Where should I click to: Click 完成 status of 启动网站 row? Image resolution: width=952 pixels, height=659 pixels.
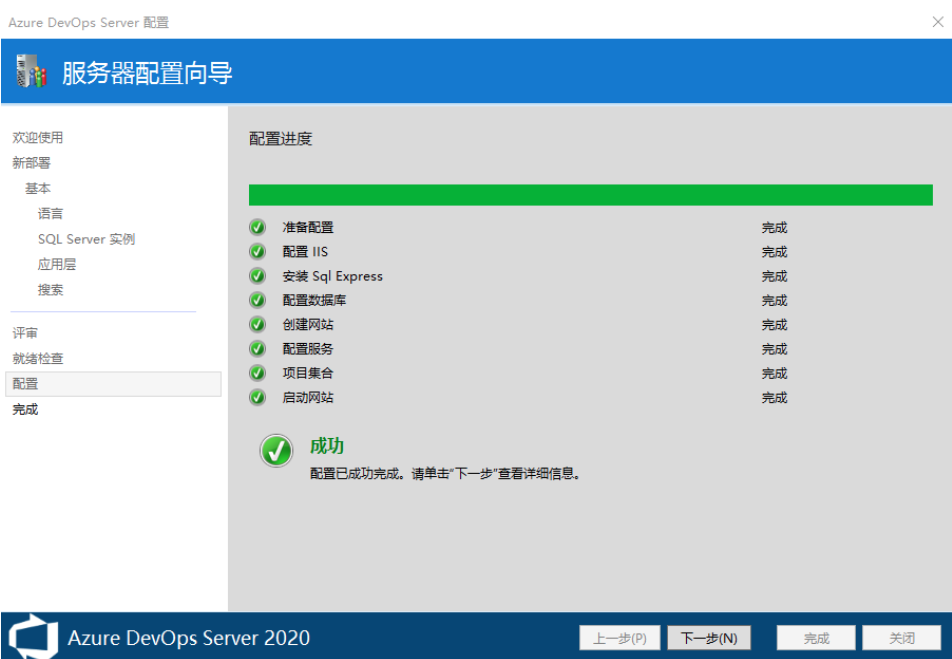tap(774, 398)
